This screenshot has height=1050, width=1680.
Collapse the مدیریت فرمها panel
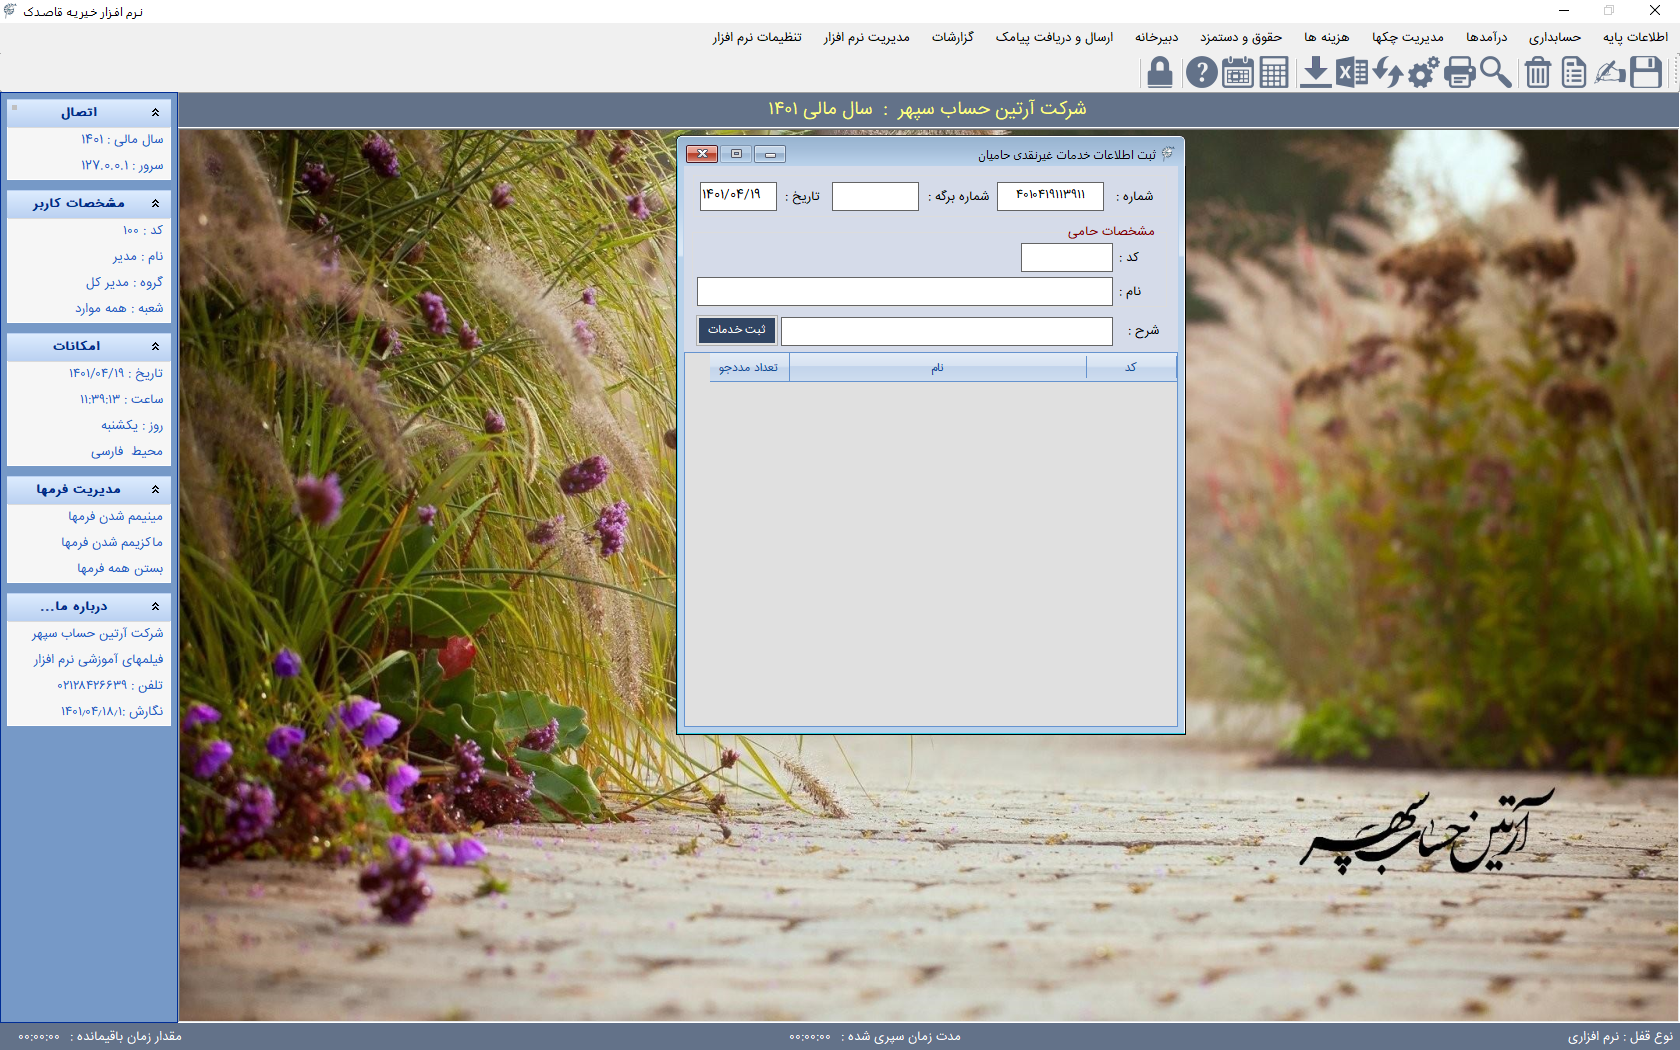[x=155, y=489]
